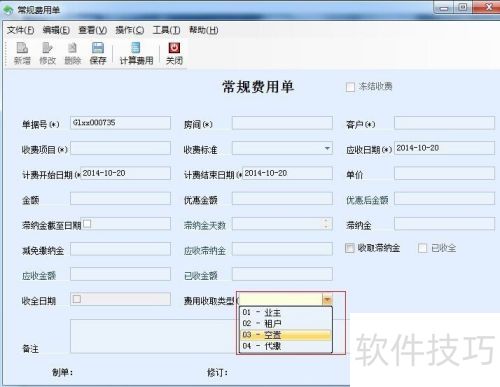Collapse the 费用收取类型 dropdown arrow
This screenshot has width=500, height=387.
click(x=327, y=300)
